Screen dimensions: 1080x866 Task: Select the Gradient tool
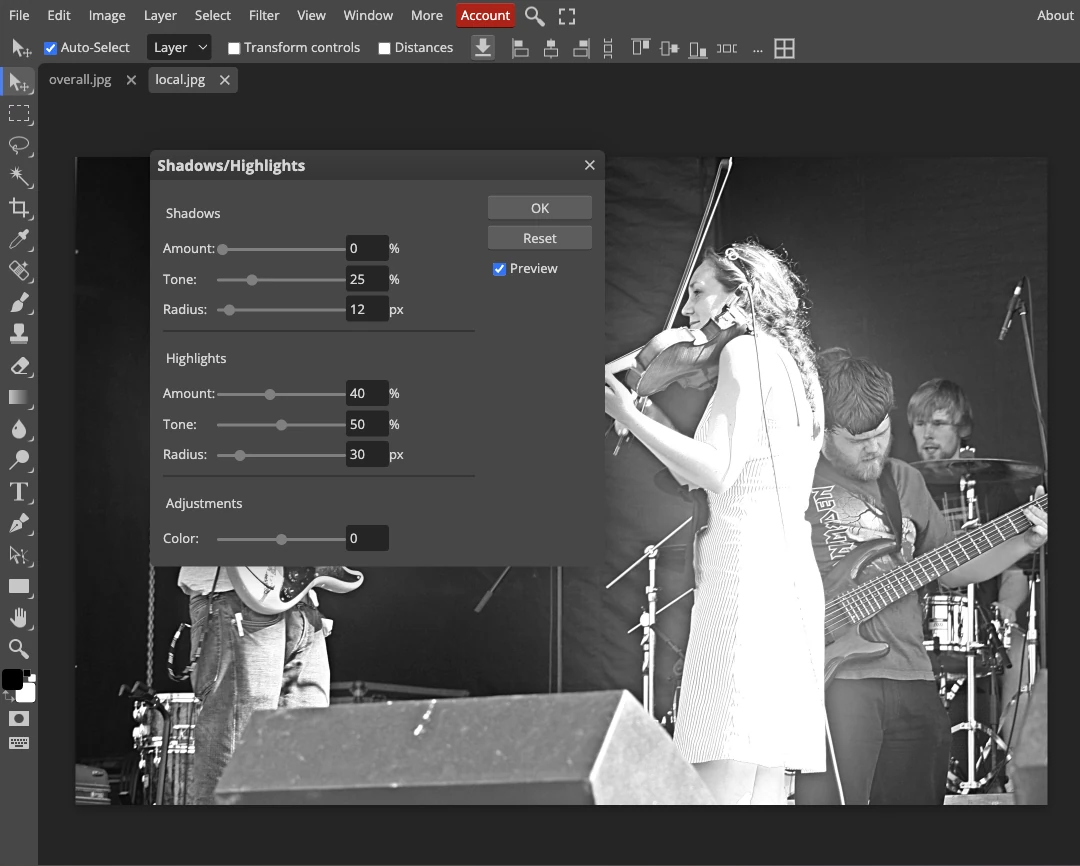click(x=19, y=398)
